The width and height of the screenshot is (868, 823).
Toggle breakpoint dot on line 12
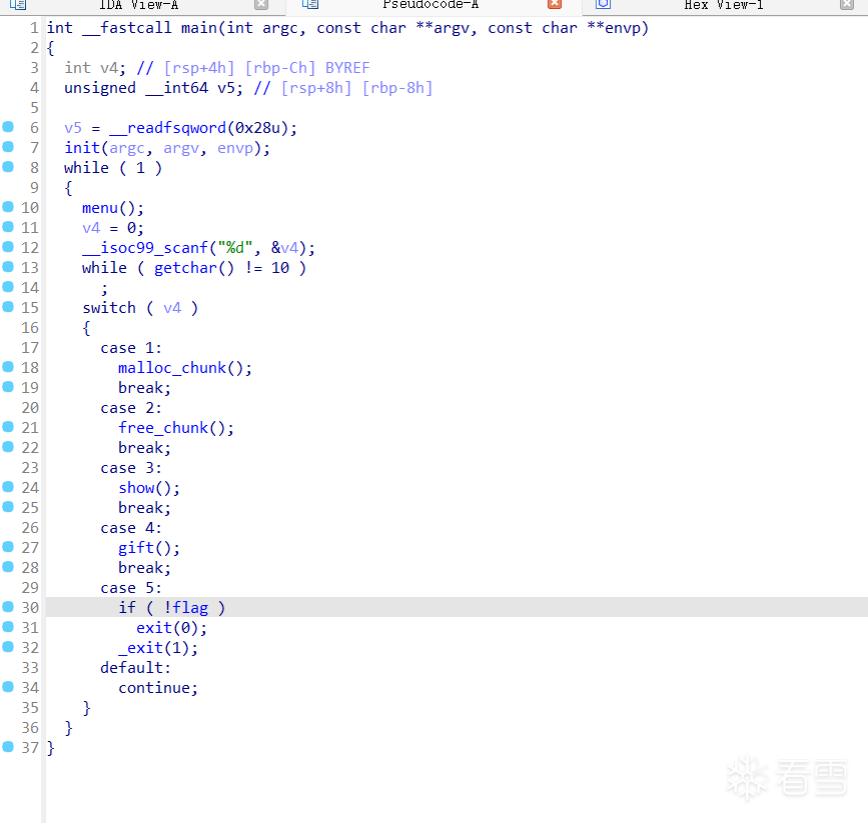(x=8, y=247)
